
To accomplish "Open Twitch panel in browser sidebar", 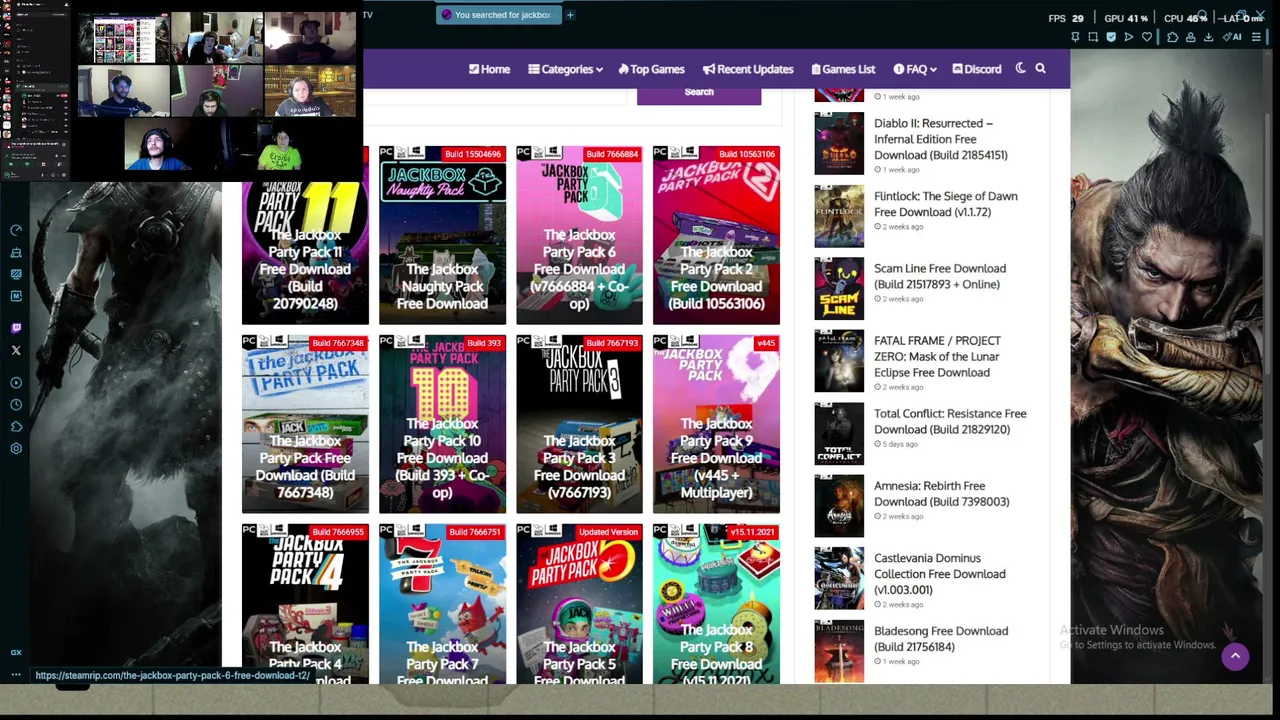I will [x=16, y=328].
